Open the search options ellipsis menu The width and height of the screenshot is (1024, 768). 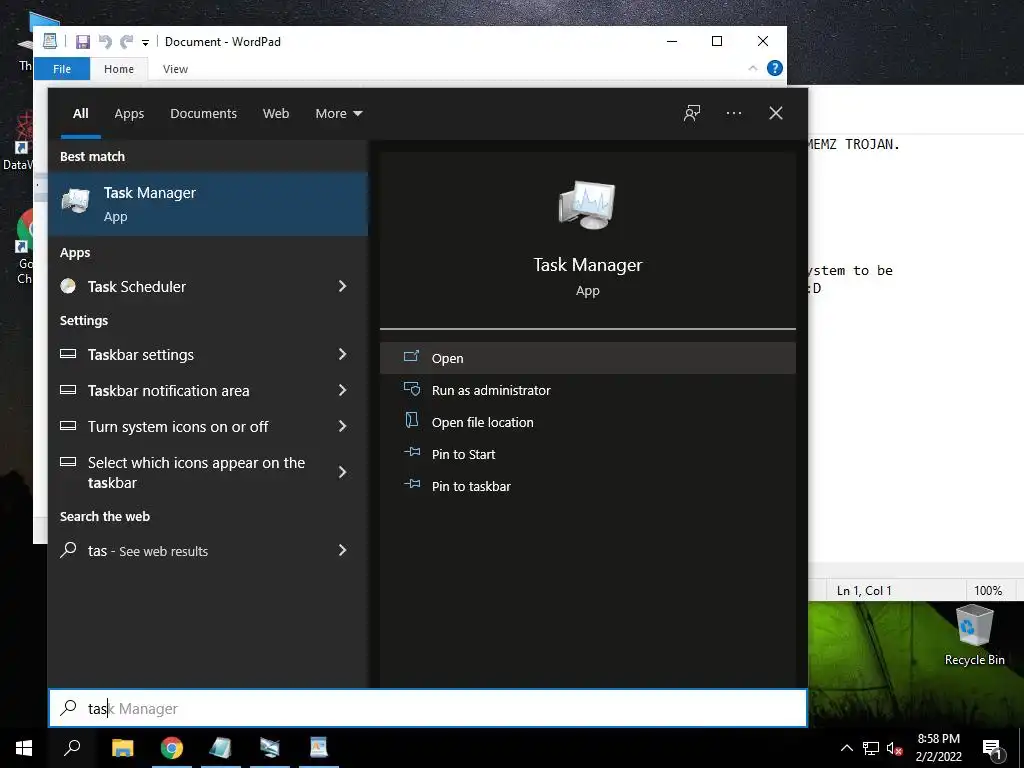[x=734, y=113]
